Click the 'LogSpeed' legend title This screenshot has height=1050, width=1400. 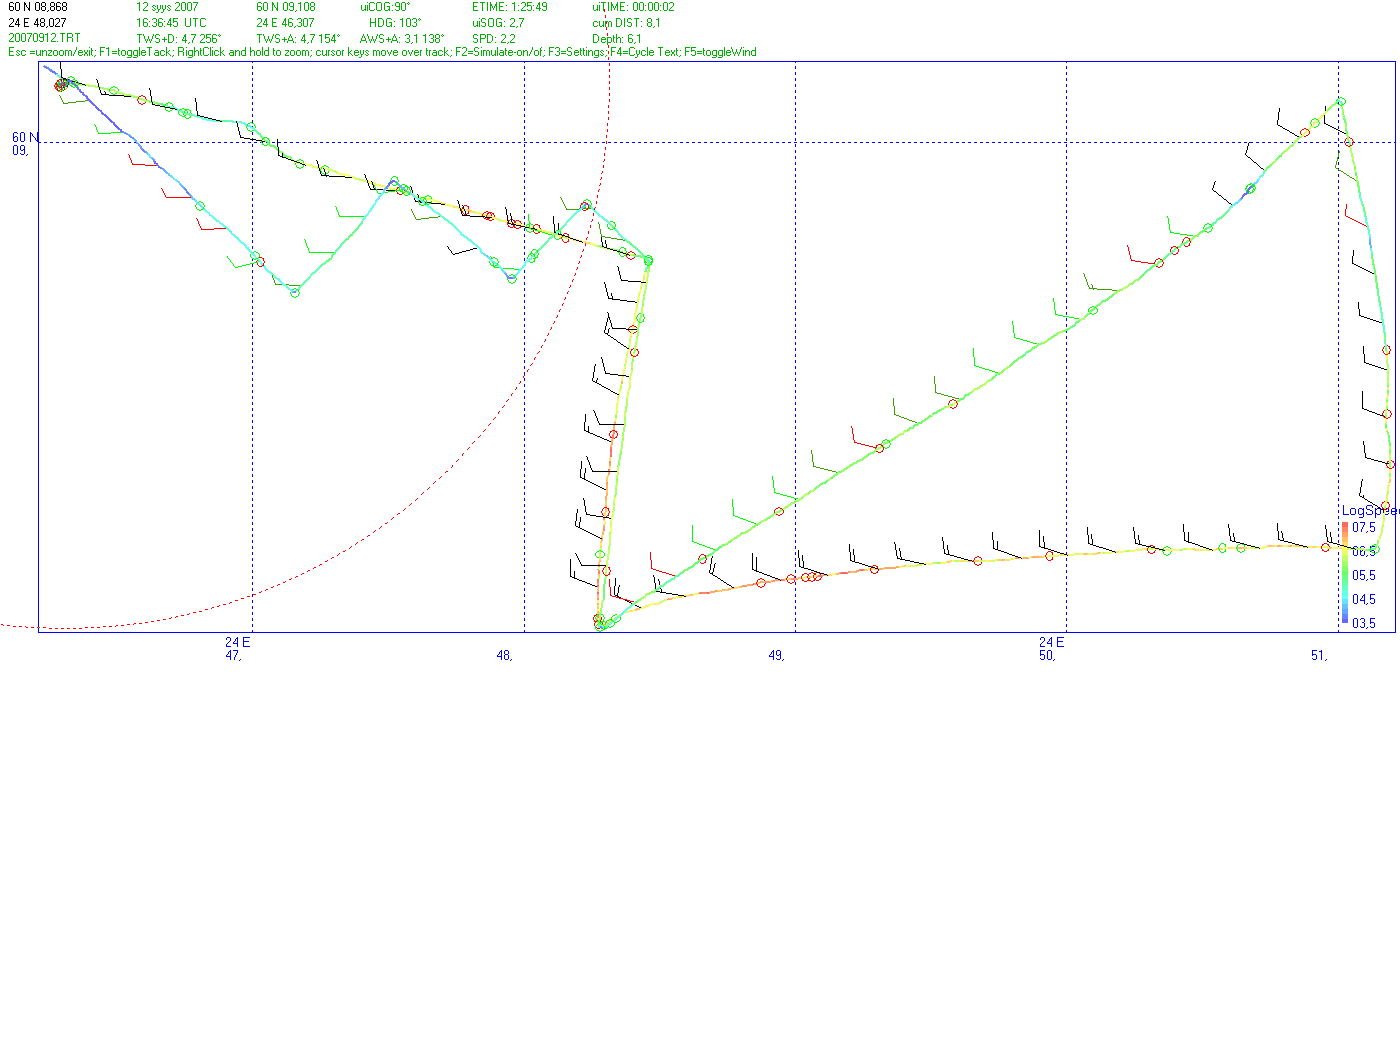(x=1369, y=511)
